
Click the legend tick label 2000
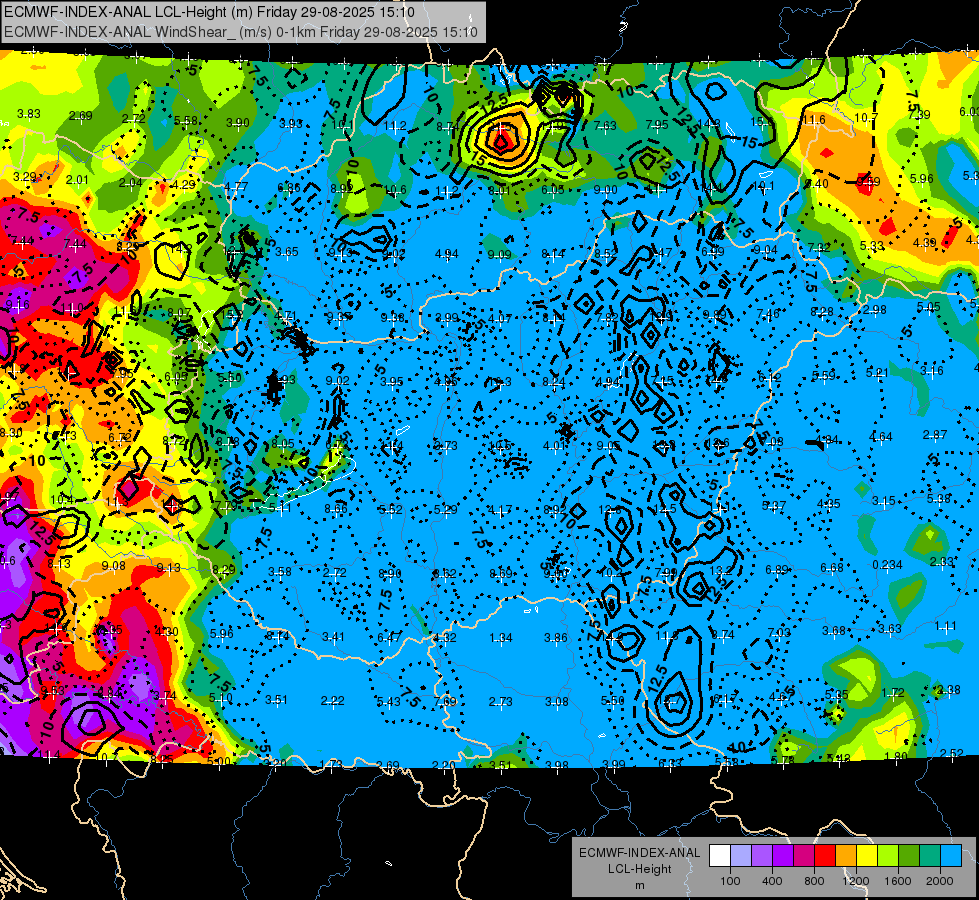[x=940, y=881]
